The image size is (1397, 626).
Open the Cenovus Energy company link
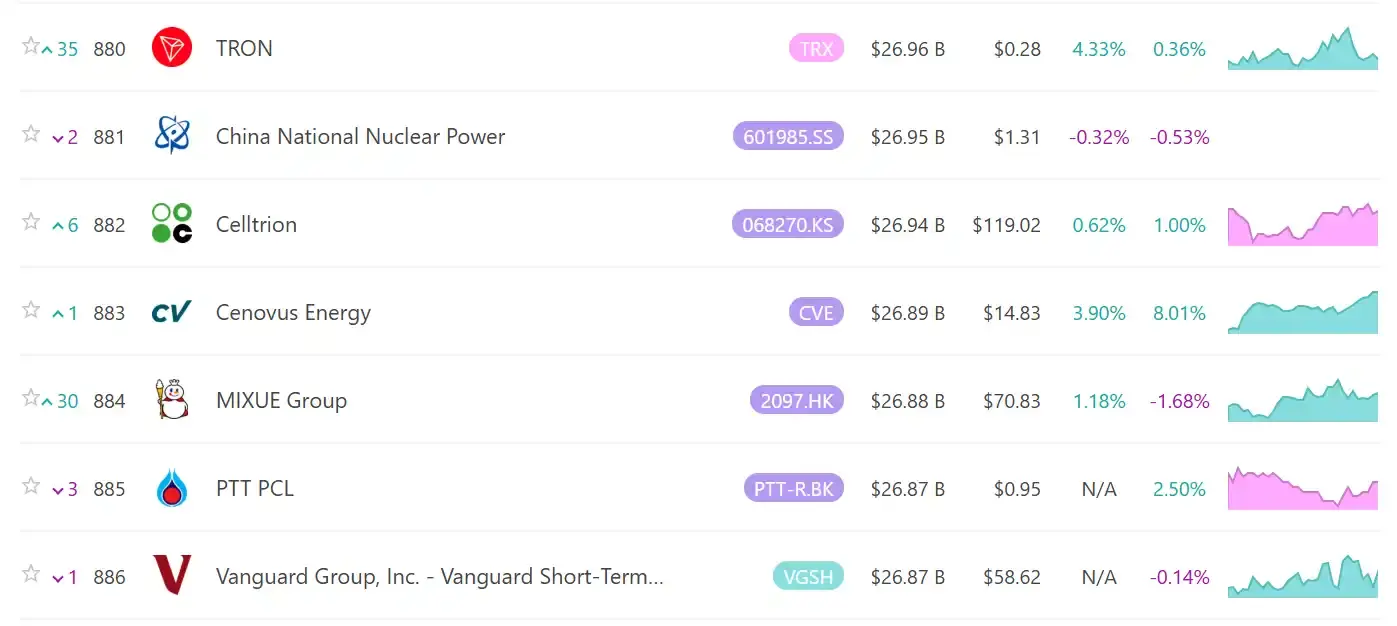click(293, 313)
